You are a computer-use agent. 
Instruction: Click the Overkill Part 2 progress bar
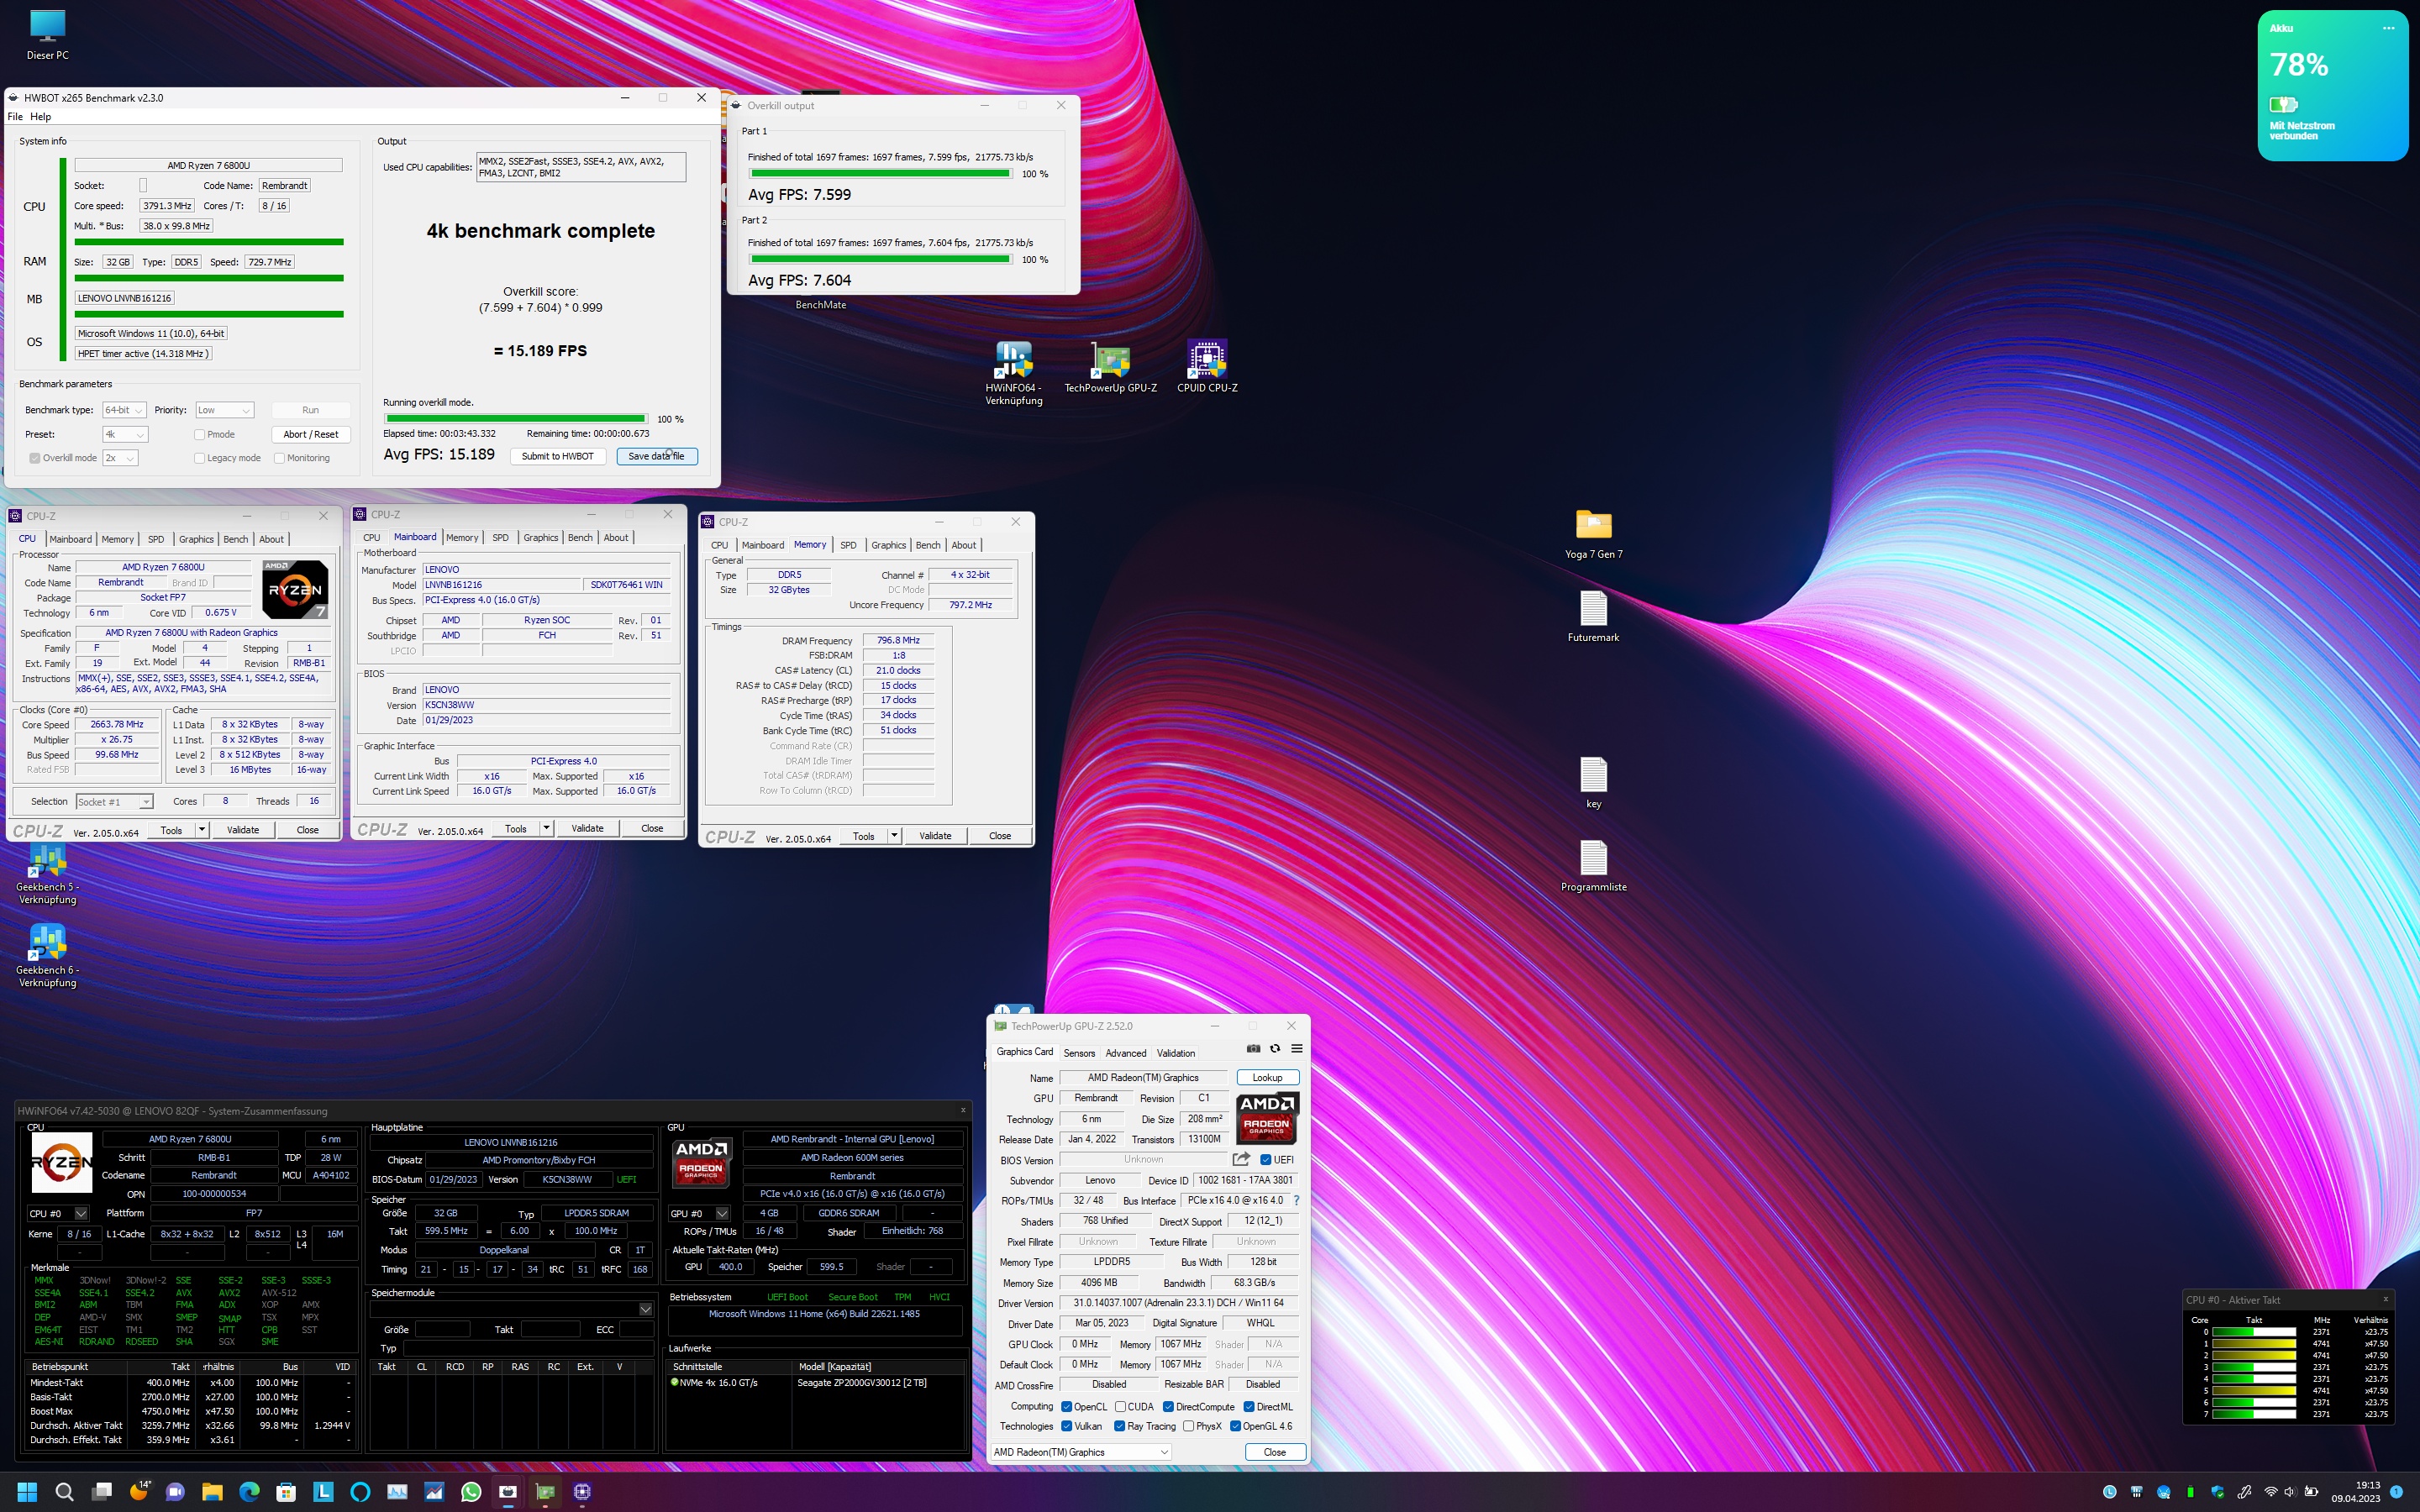coord(880,259)
